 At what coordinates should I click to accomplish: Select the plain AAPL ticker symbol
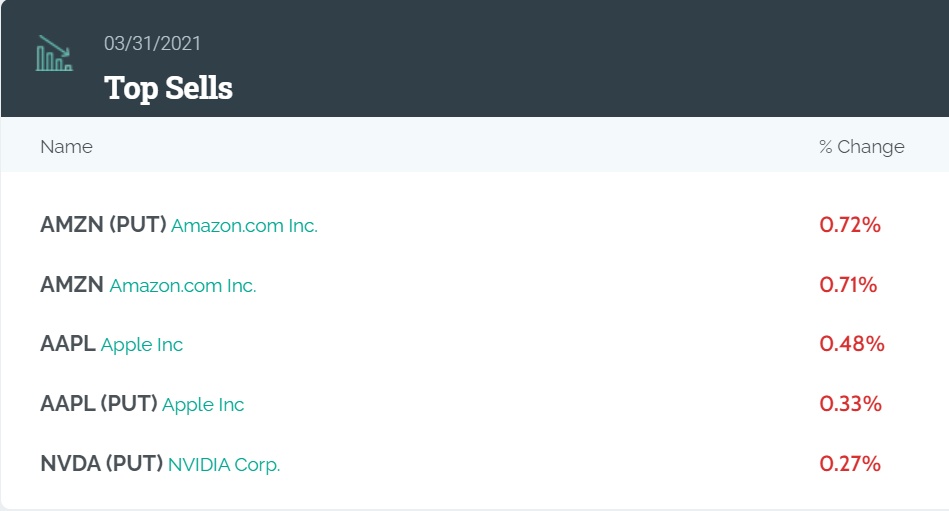[68, 345]
